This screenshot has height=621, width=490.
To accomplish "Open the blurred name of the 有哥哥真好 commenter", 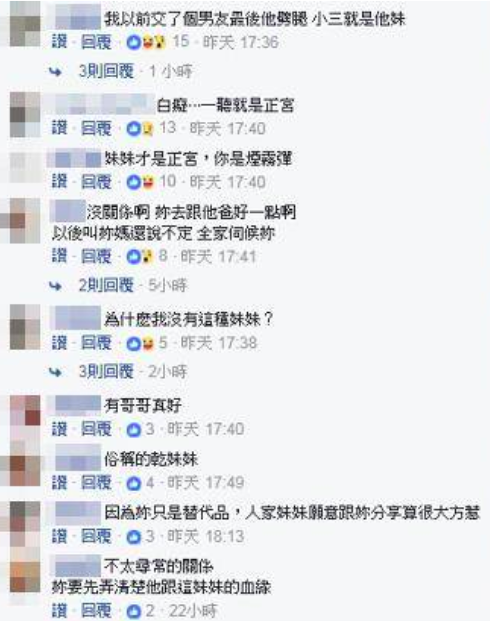I will coord(78,405).
